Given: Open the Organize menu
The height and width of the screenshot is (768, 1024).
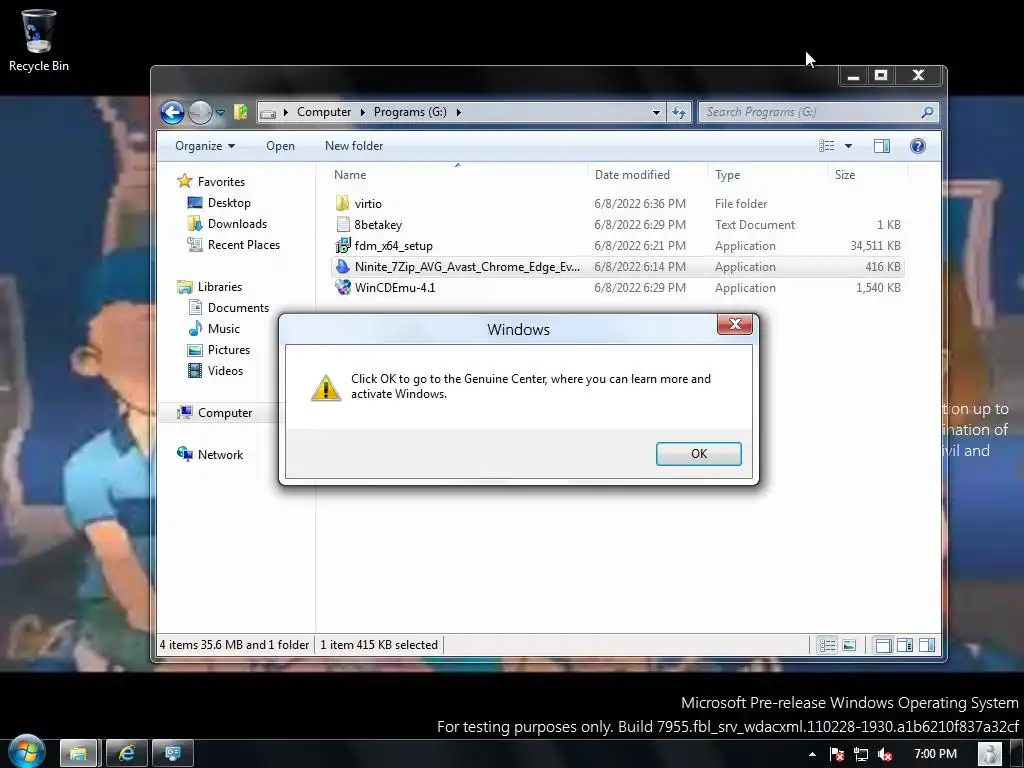Looking at the screenshot, I should pyautogui.click(x=204, y=146).
